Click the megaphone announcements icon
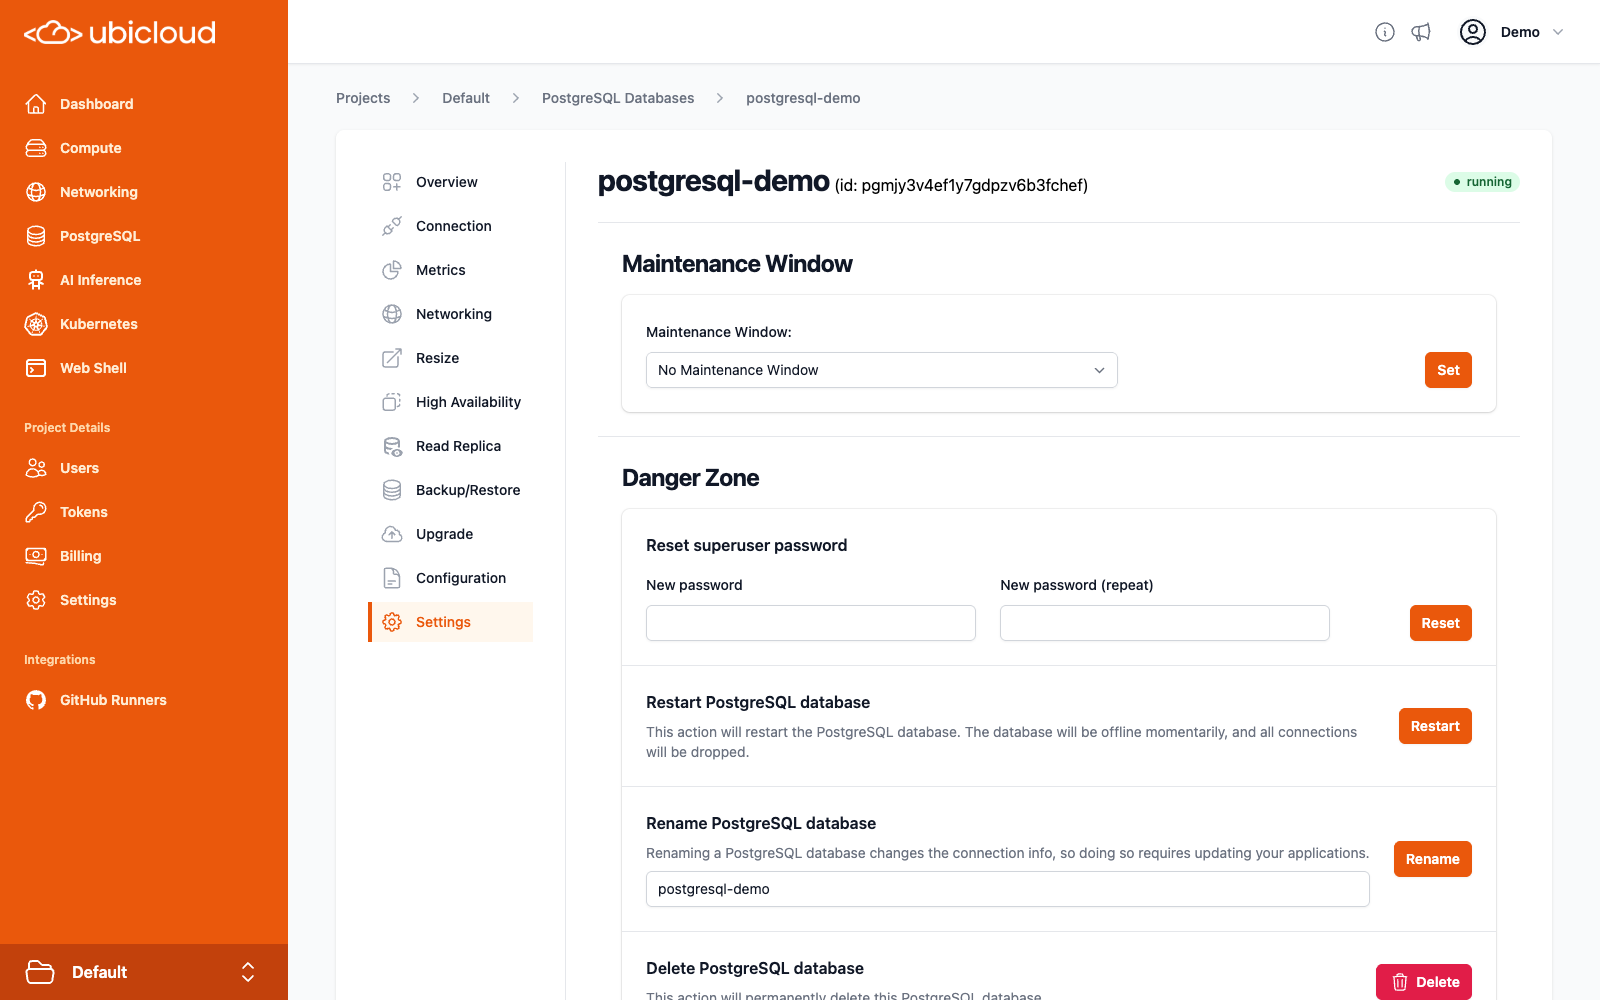1600x1000 pixels. pos(1421,32)
